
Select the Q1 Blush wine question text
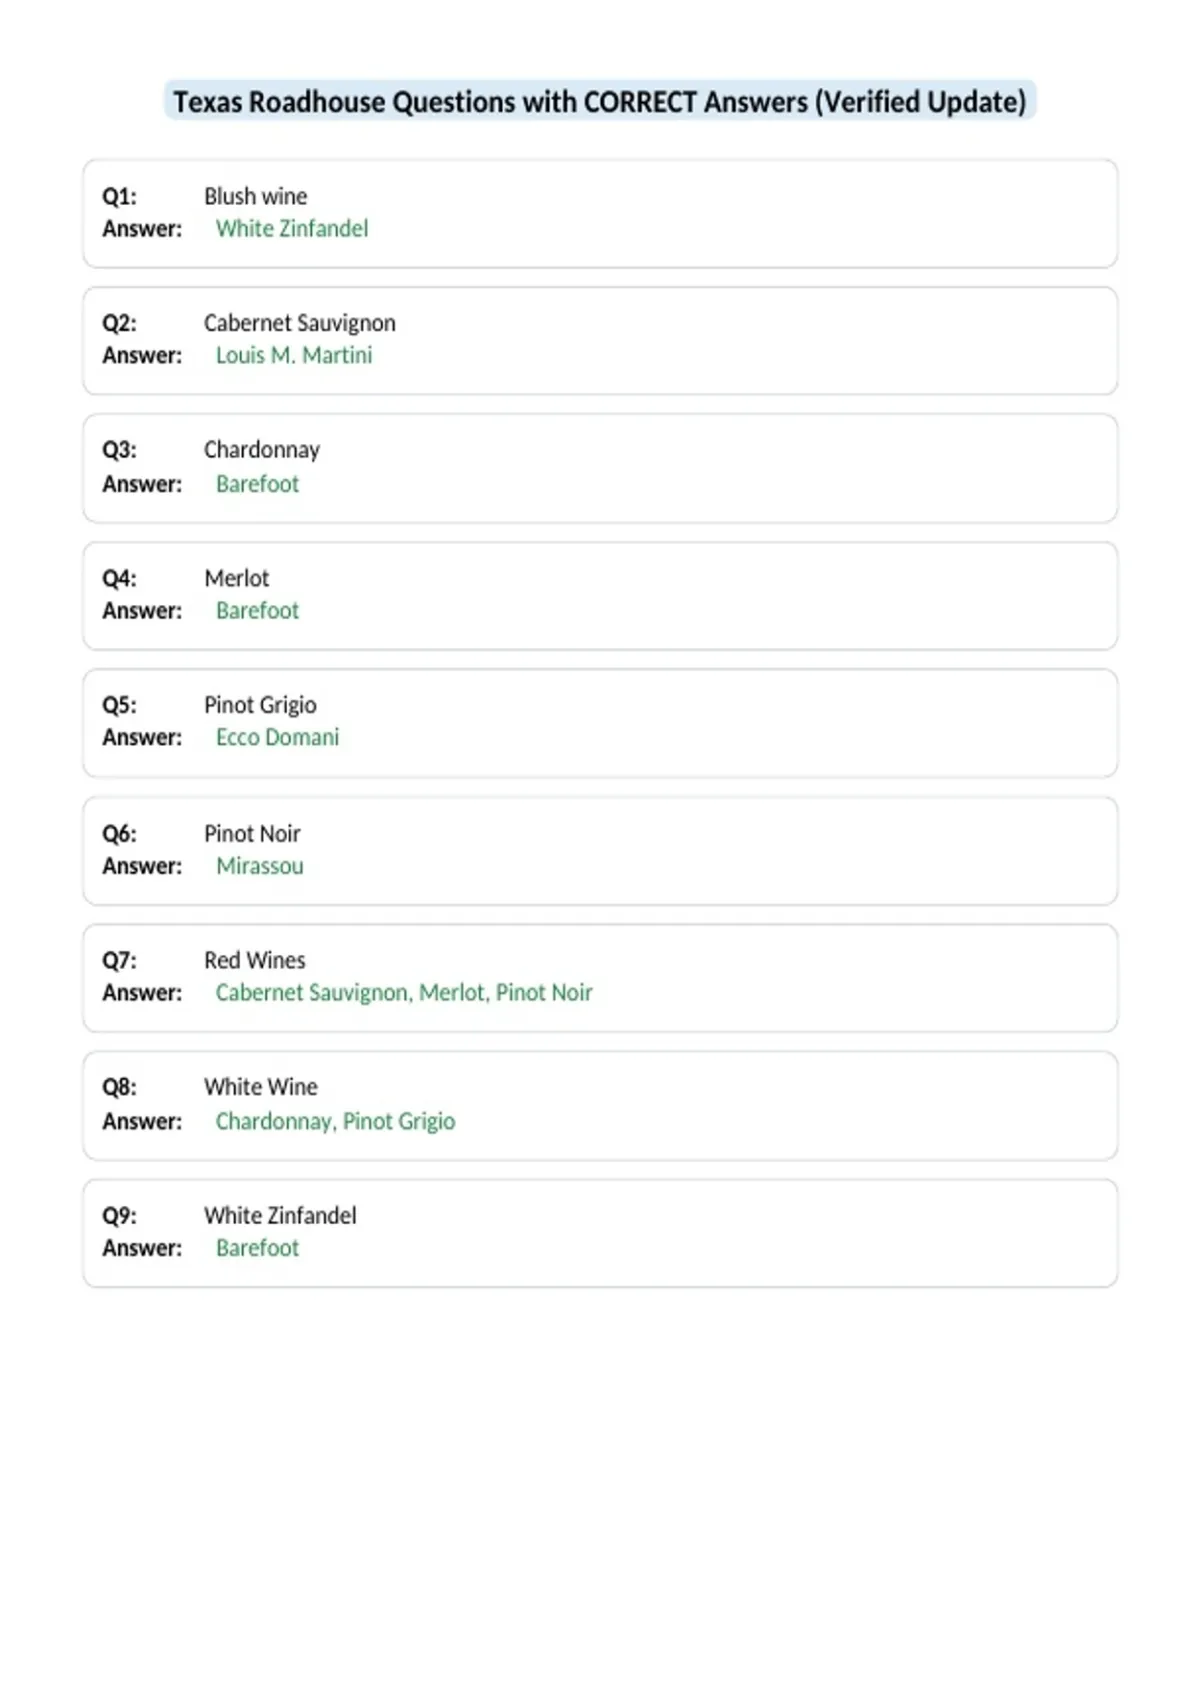(x=256, y=196)
